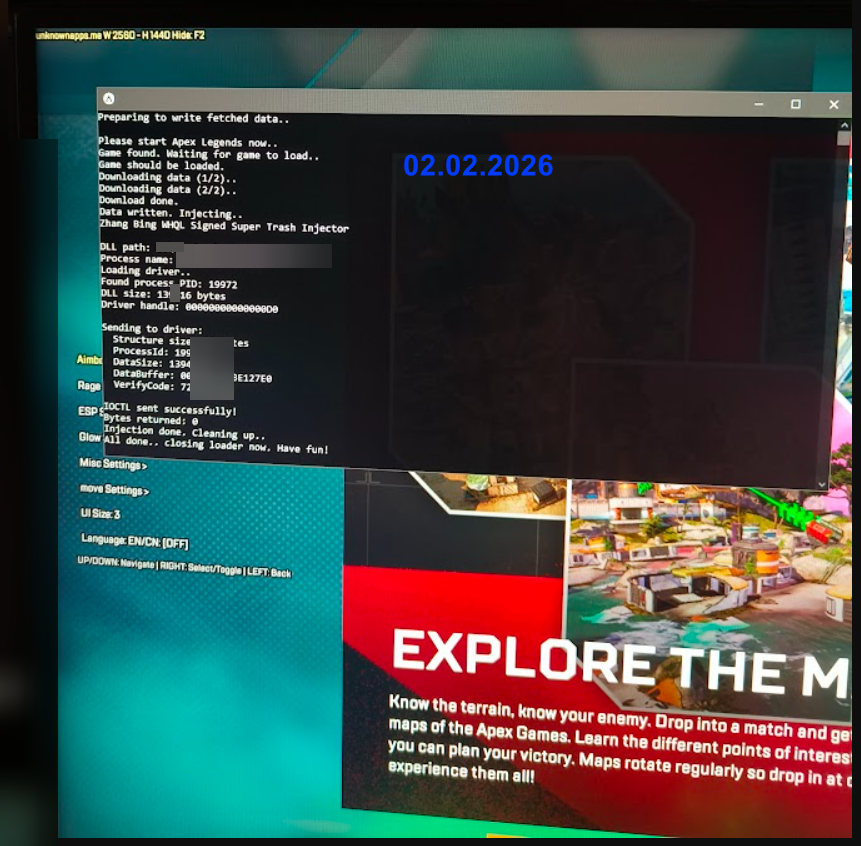Viewport: 861px width, 846px height.
Task: Maximize the injector console window
Action: pos(796,104)
